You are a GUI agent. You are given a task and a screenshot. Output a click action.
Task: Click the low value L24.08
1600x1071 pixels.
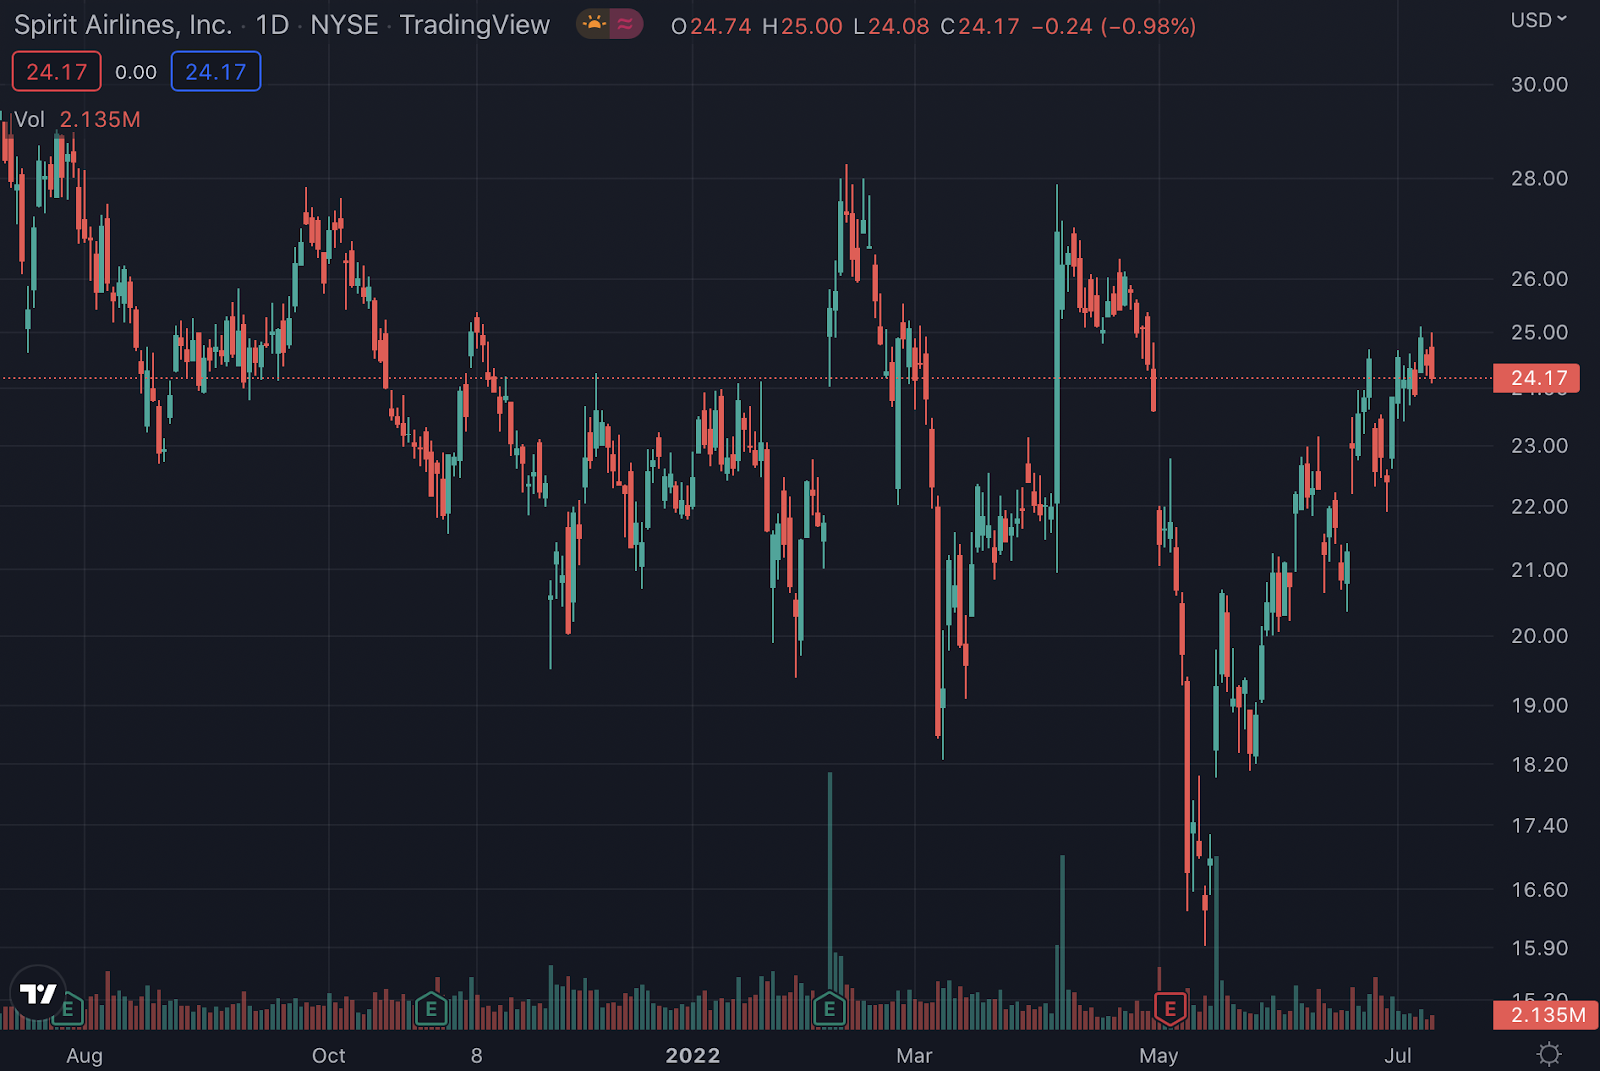pos(891,26)
